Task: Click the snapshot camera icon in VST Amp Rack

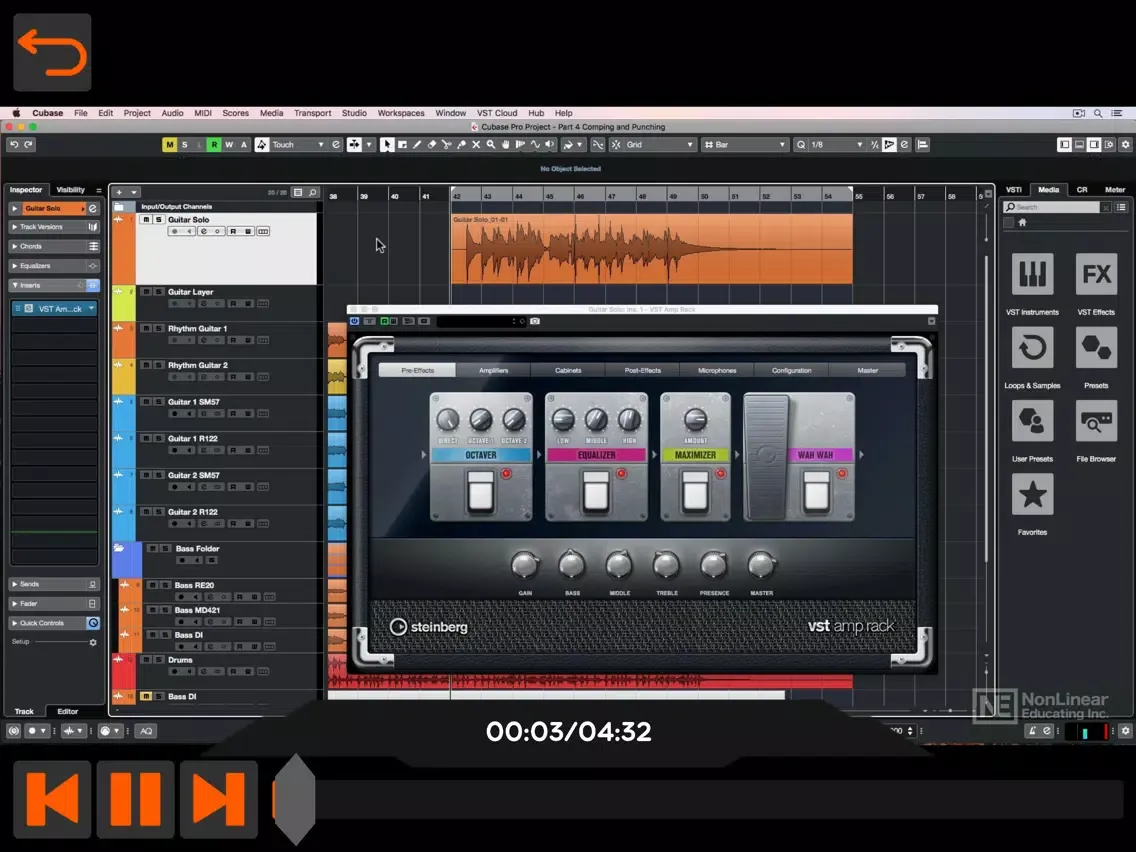Action: 535,321
